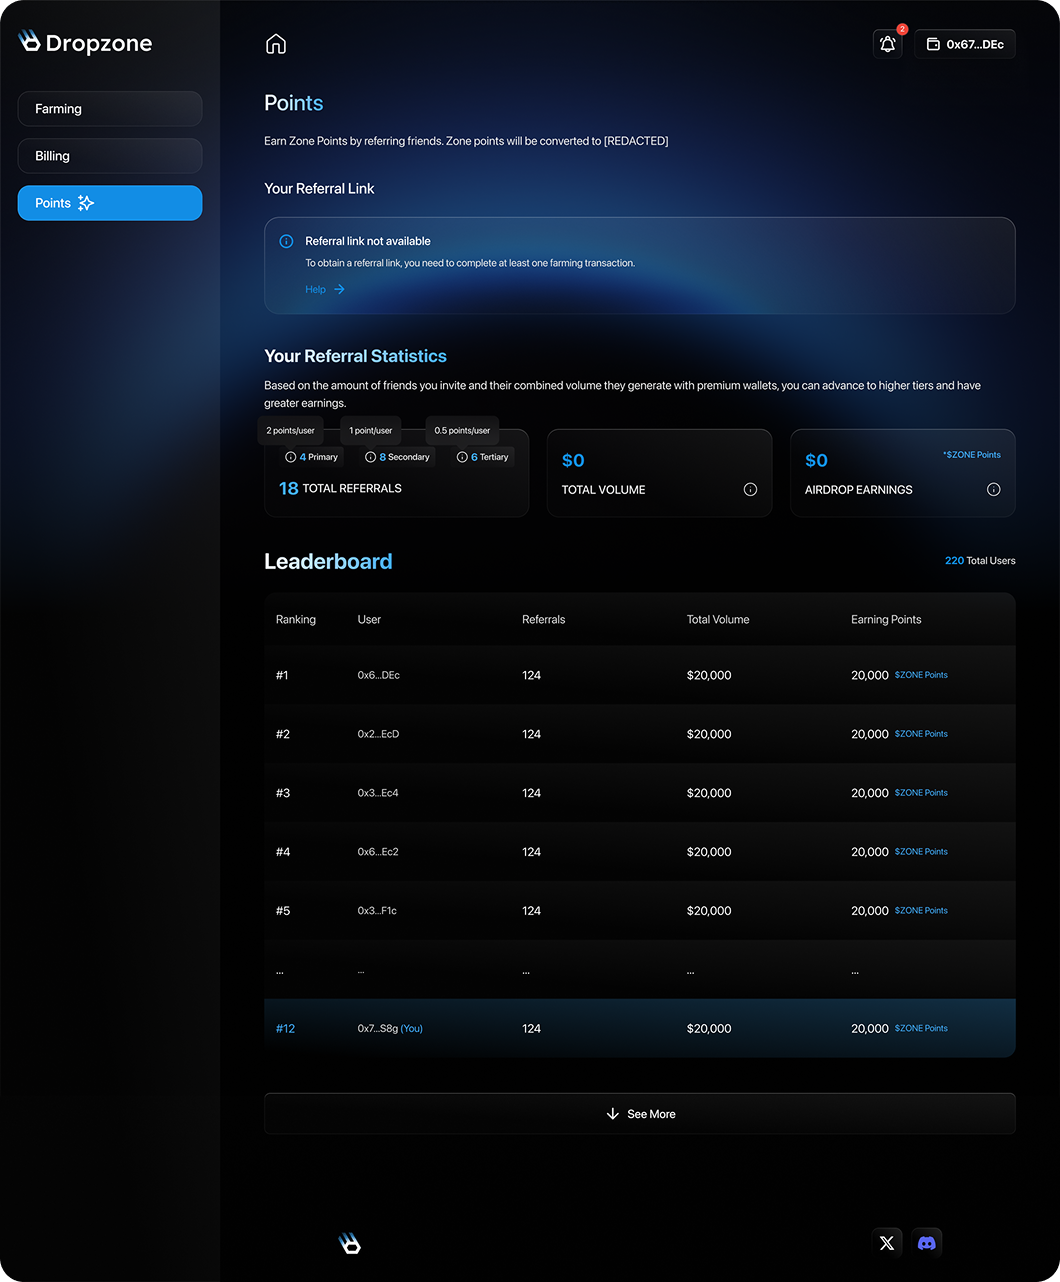Click the Dropzone logo in the sidebar
Screen dimensions: 1060x1282
pyautogui.click(x=85, y=42)
